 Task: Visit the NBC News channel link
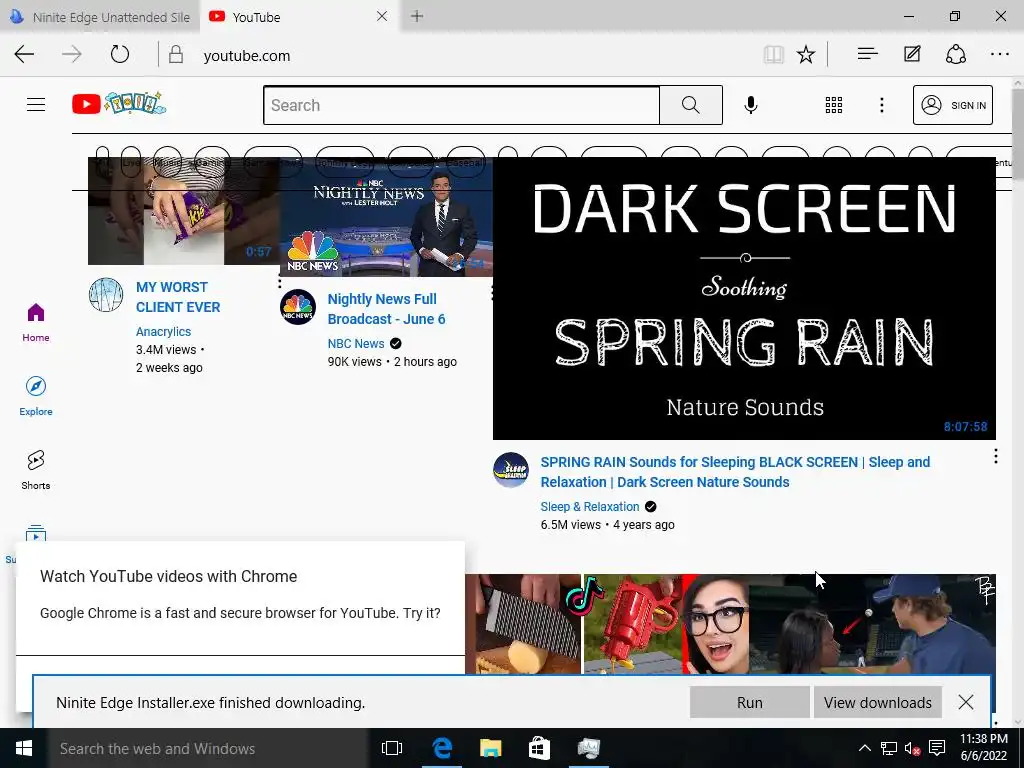[356, 344]
